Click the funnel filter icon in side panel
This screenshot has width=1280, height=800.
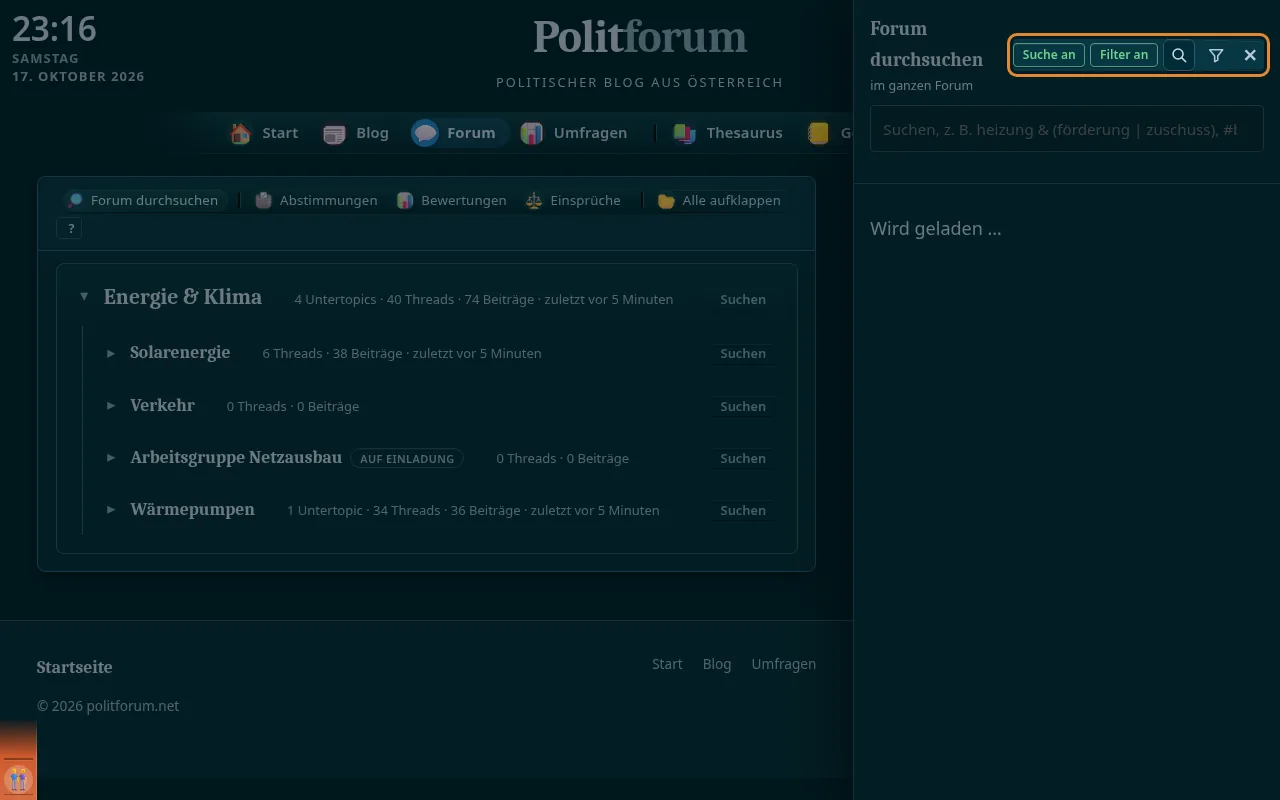(x=1216, y=55)
